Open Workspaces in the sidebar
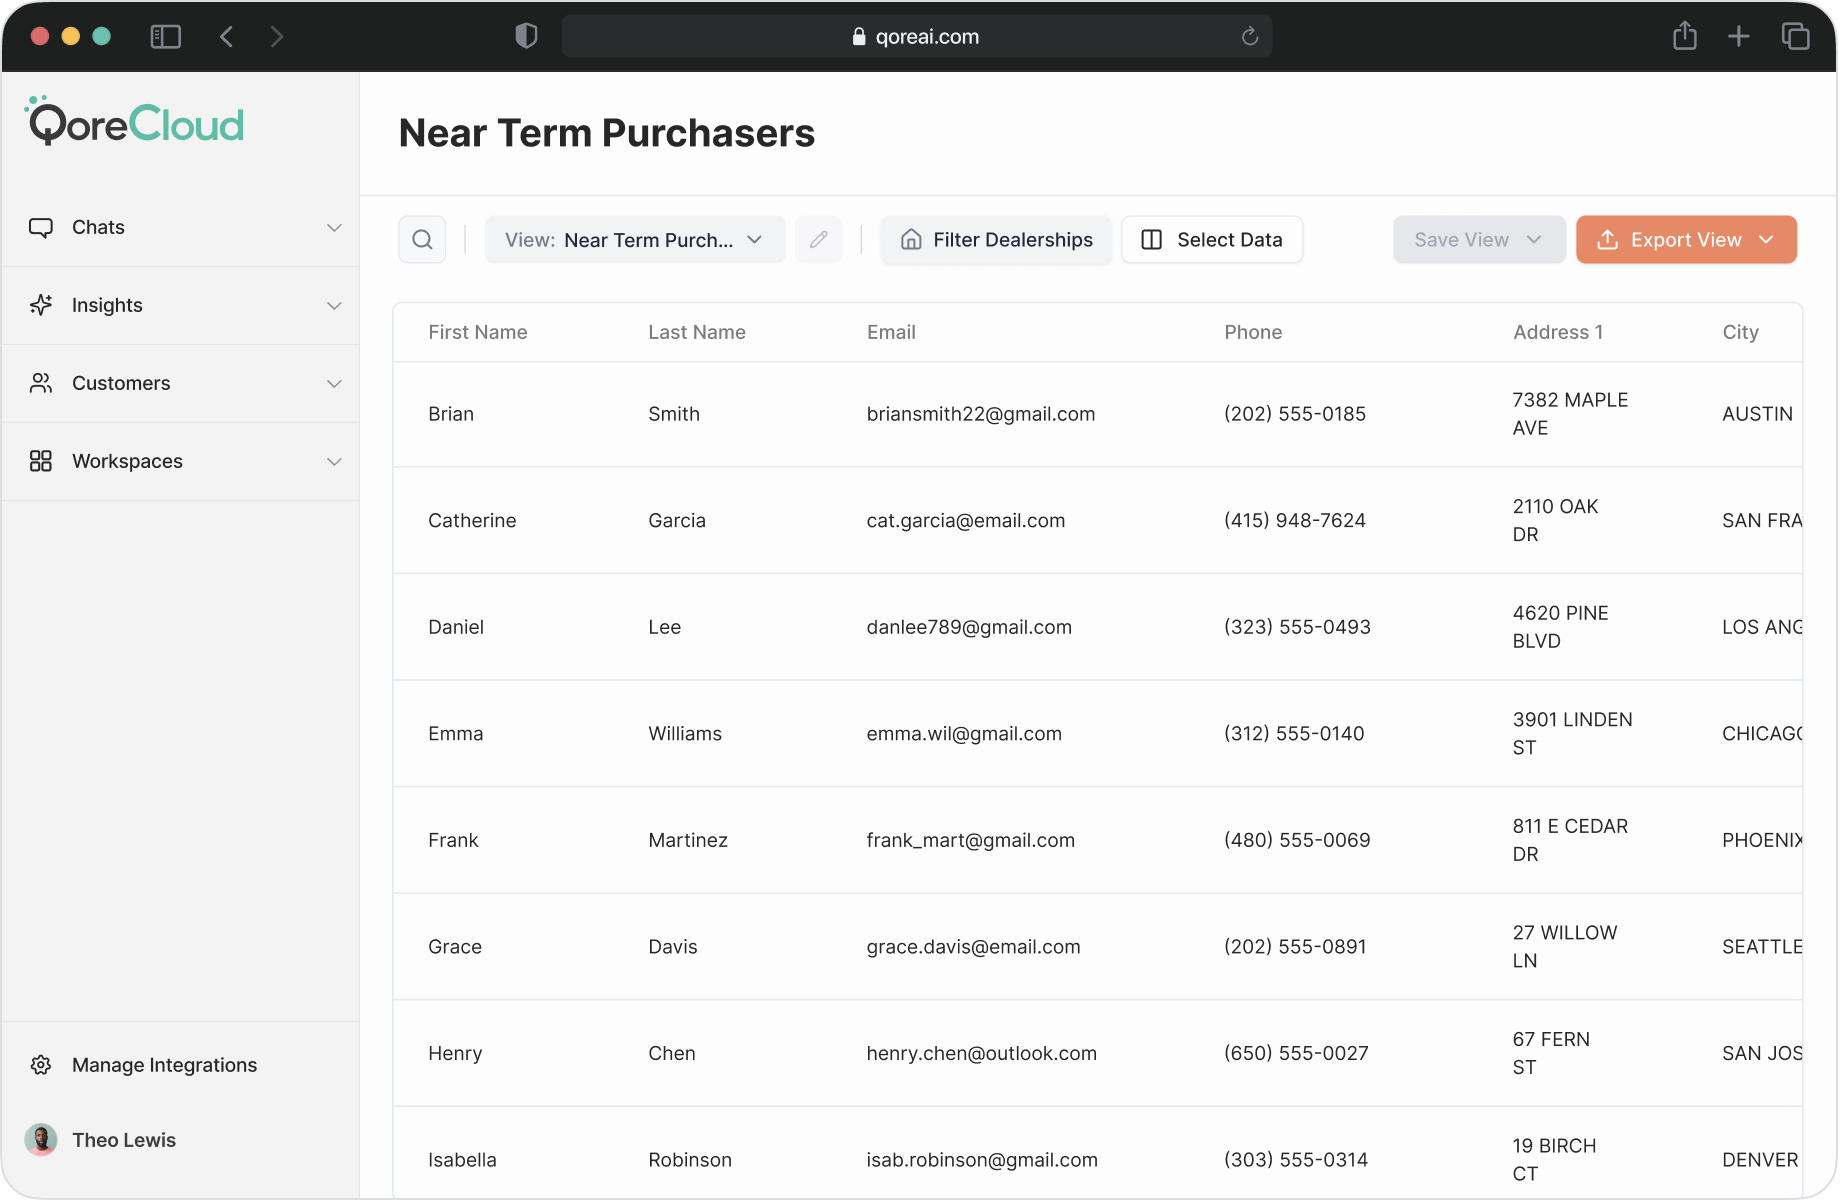 tap(127, 462)
